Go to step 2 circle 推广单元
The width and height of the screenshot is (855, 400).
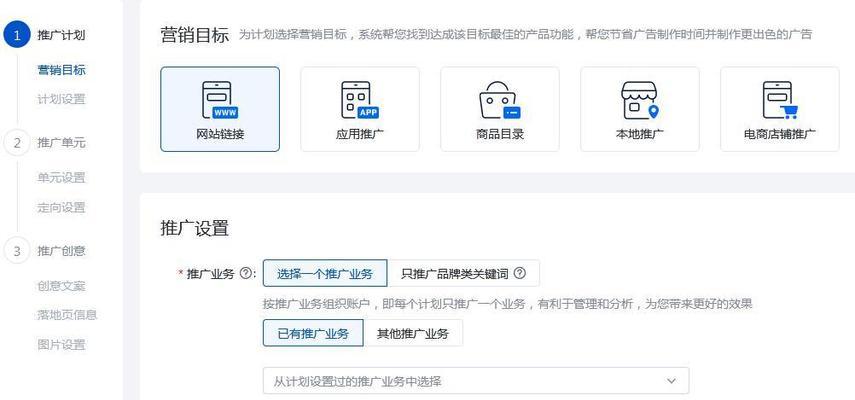[x=17, y=143]
